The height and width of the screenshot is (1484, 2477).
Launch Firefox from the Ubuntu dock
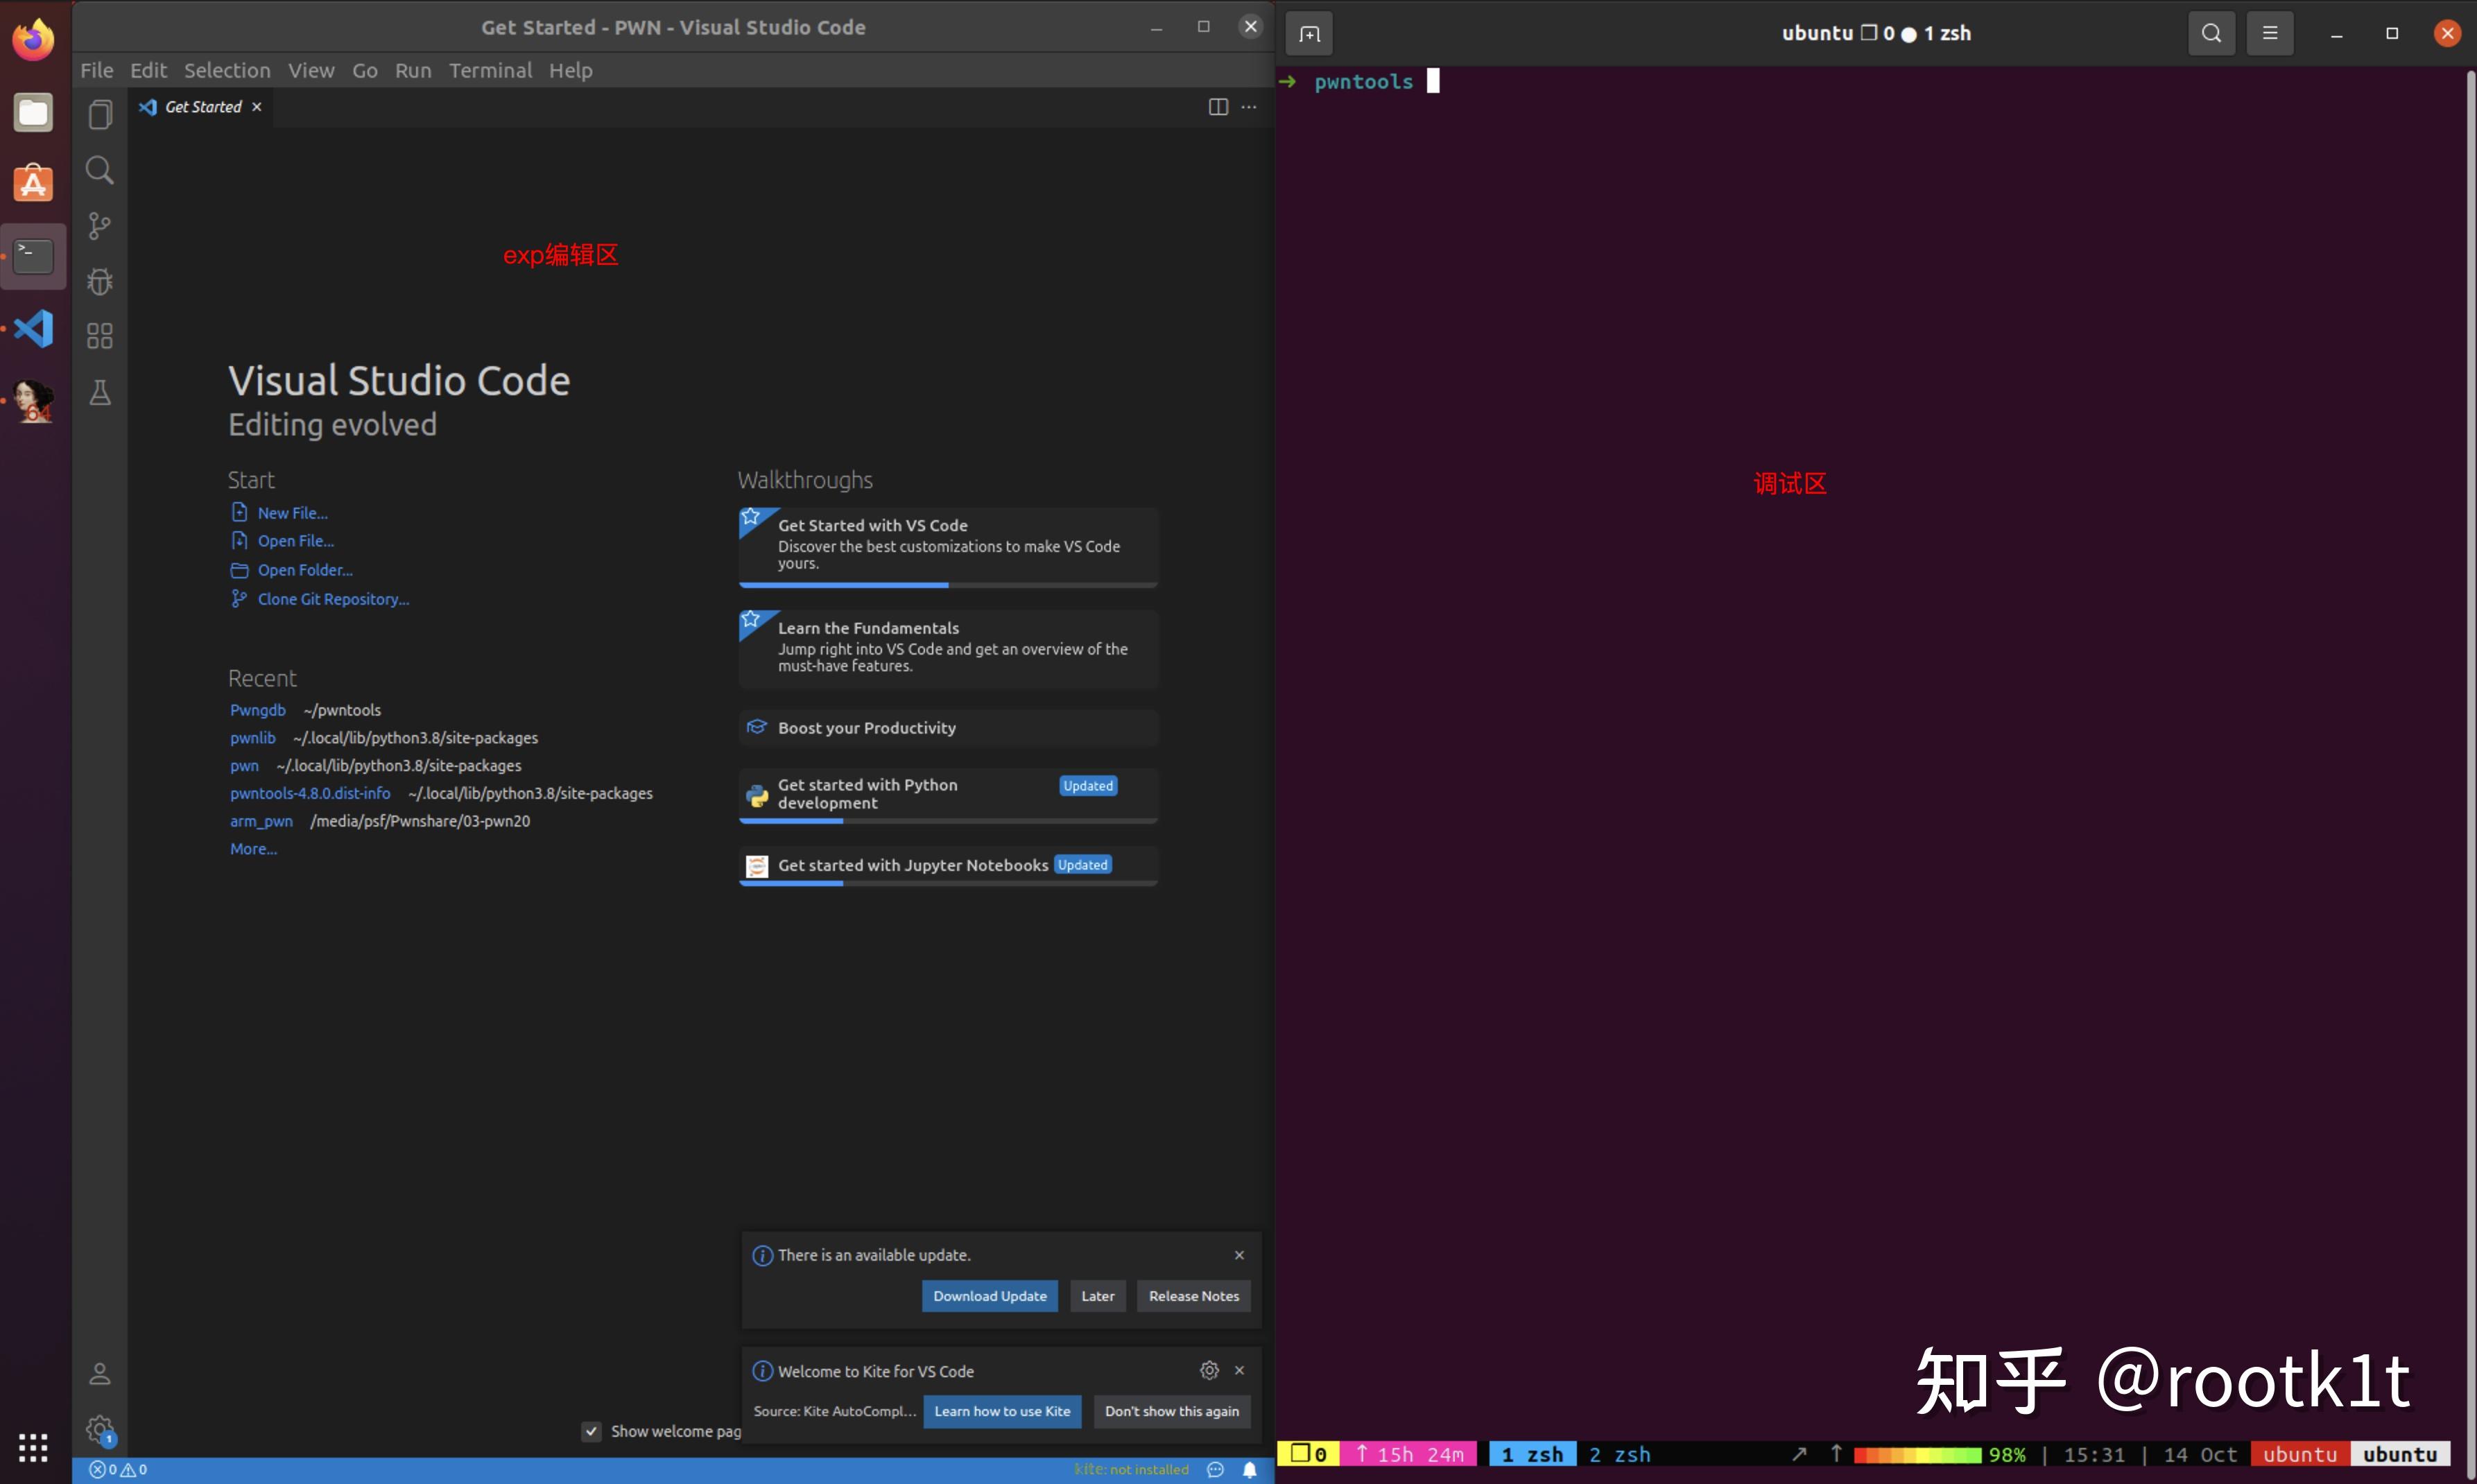coord(33,38)
